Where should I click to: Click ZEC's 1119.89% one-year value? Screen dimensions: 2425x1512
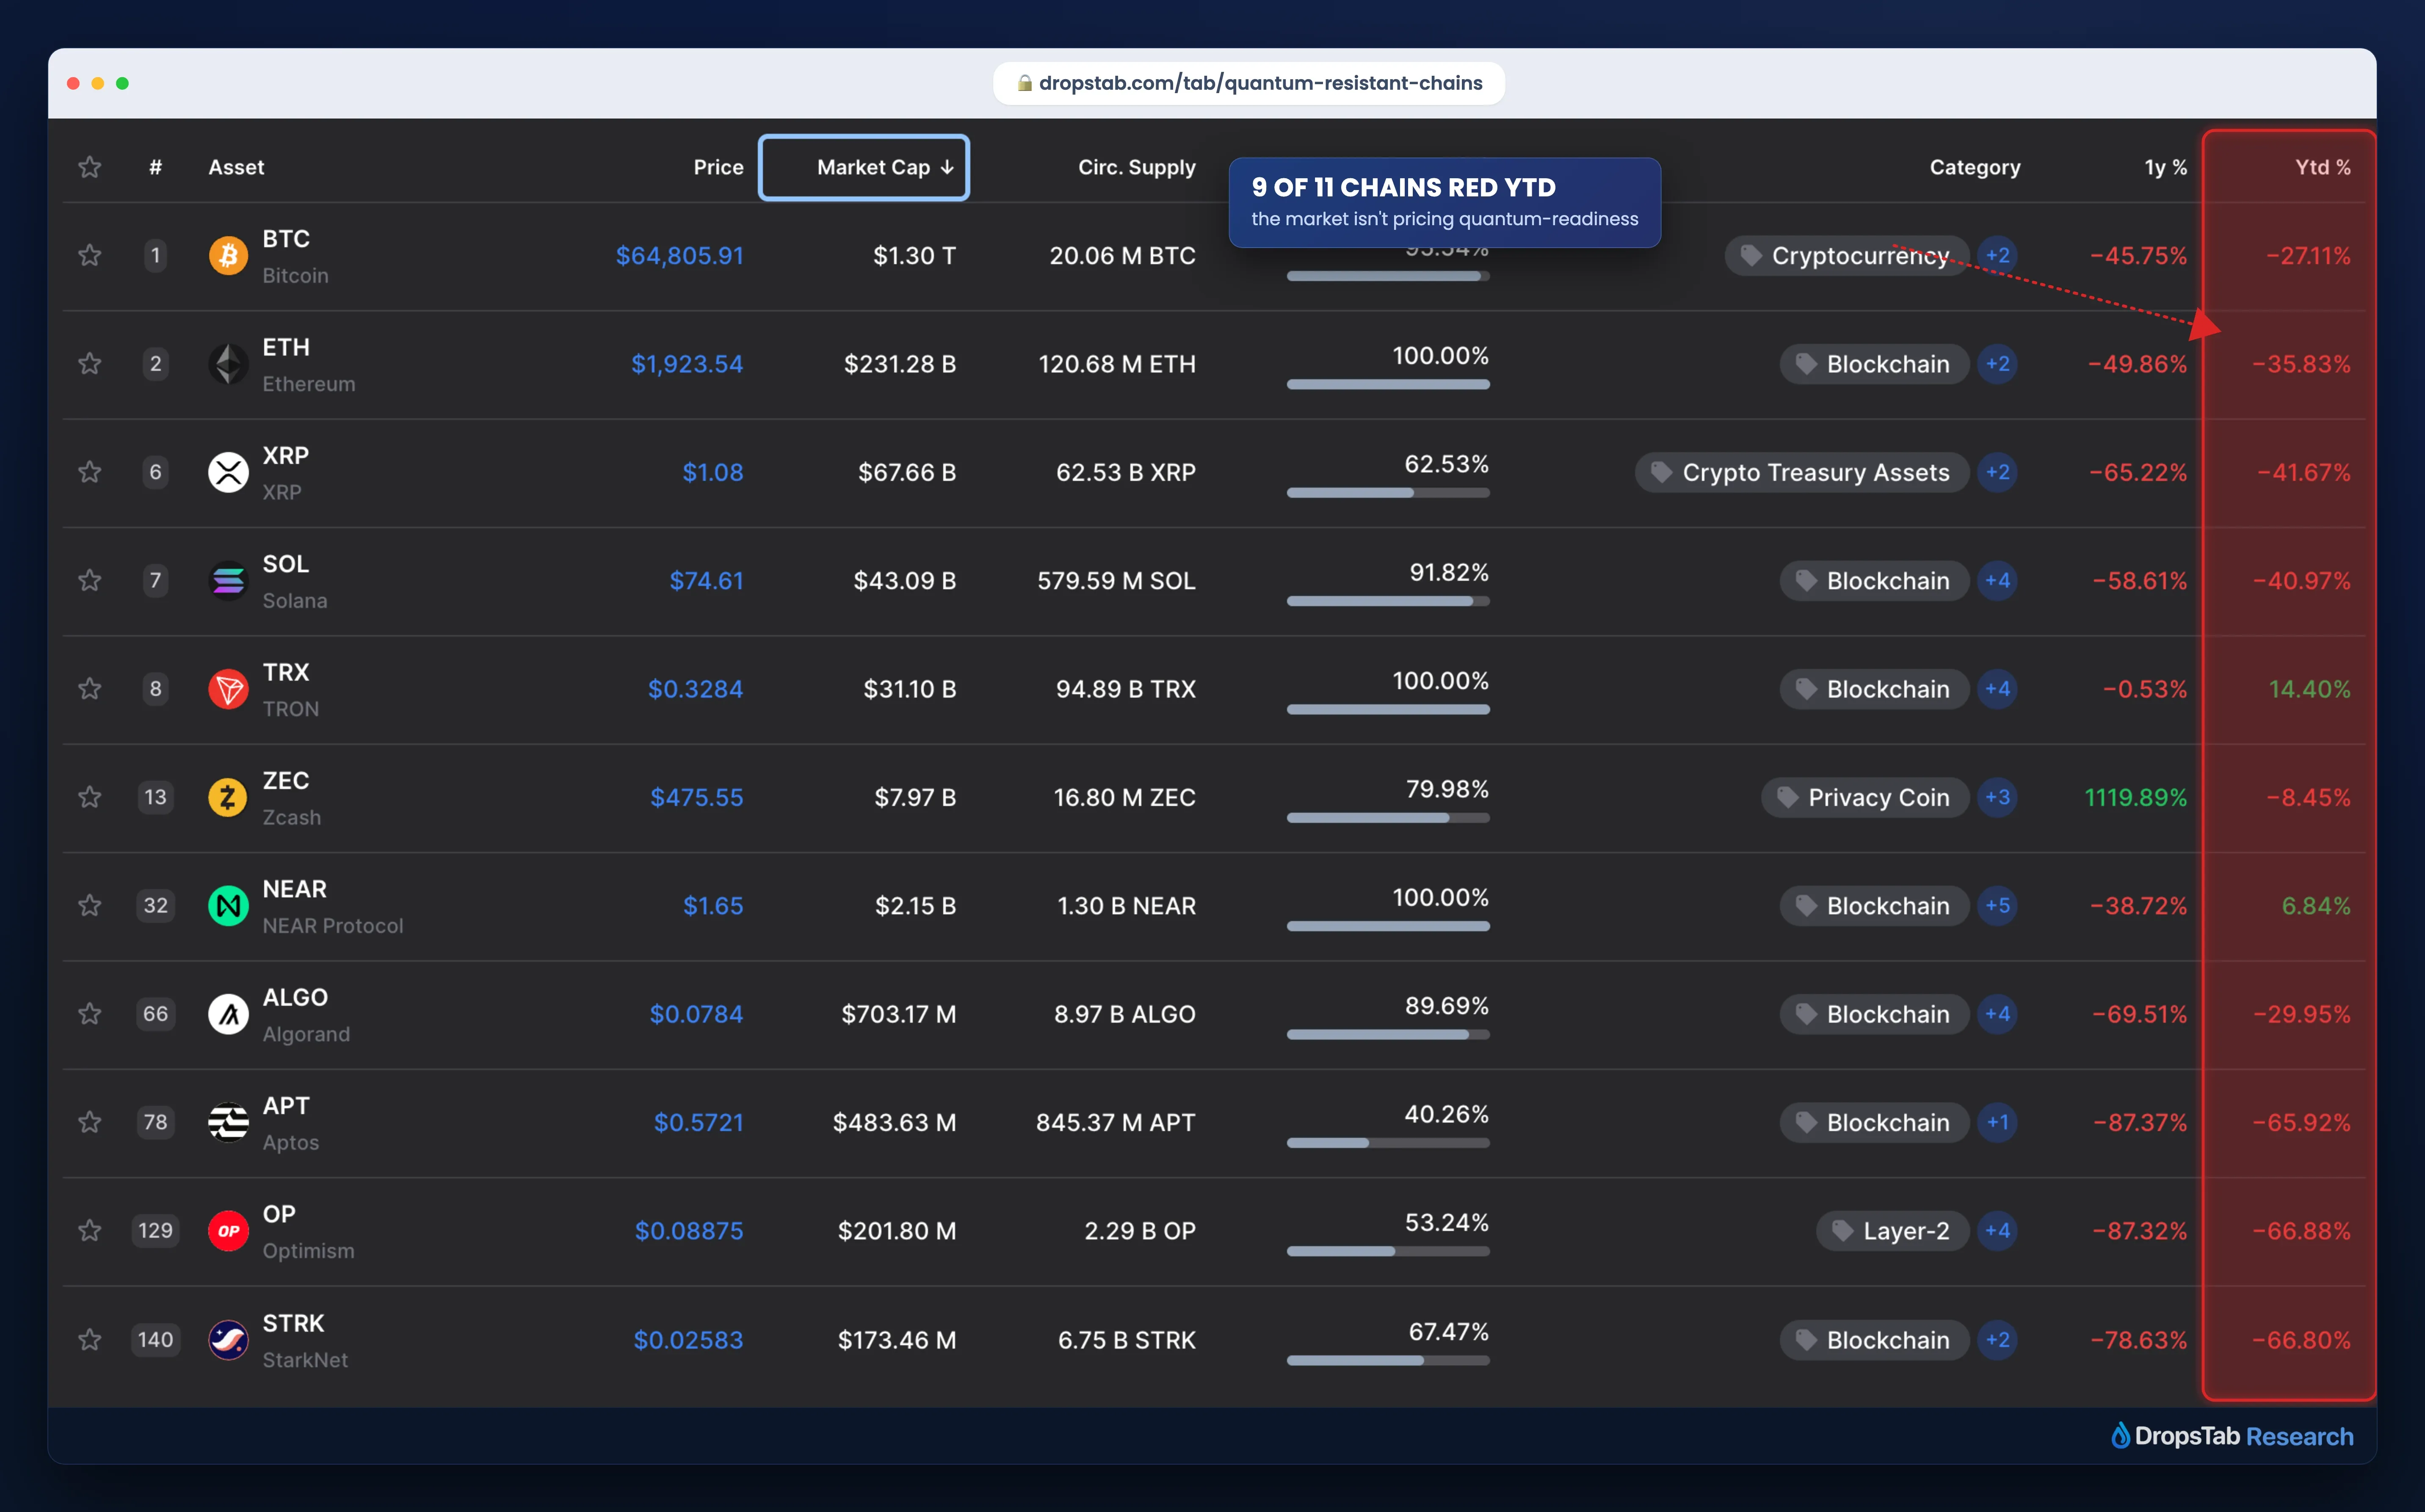[2135, 797]
